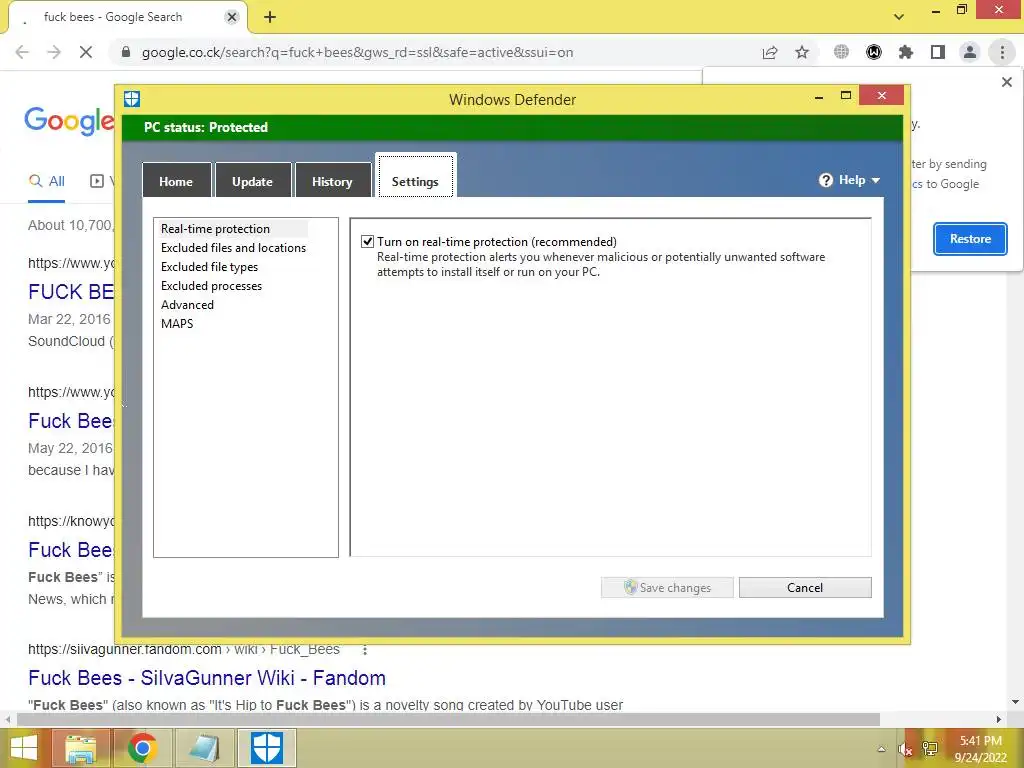Viewport: 1024px width, 768px height.
Task: Click Chrome horizontal scrollbar
Action: coord(448,719)
